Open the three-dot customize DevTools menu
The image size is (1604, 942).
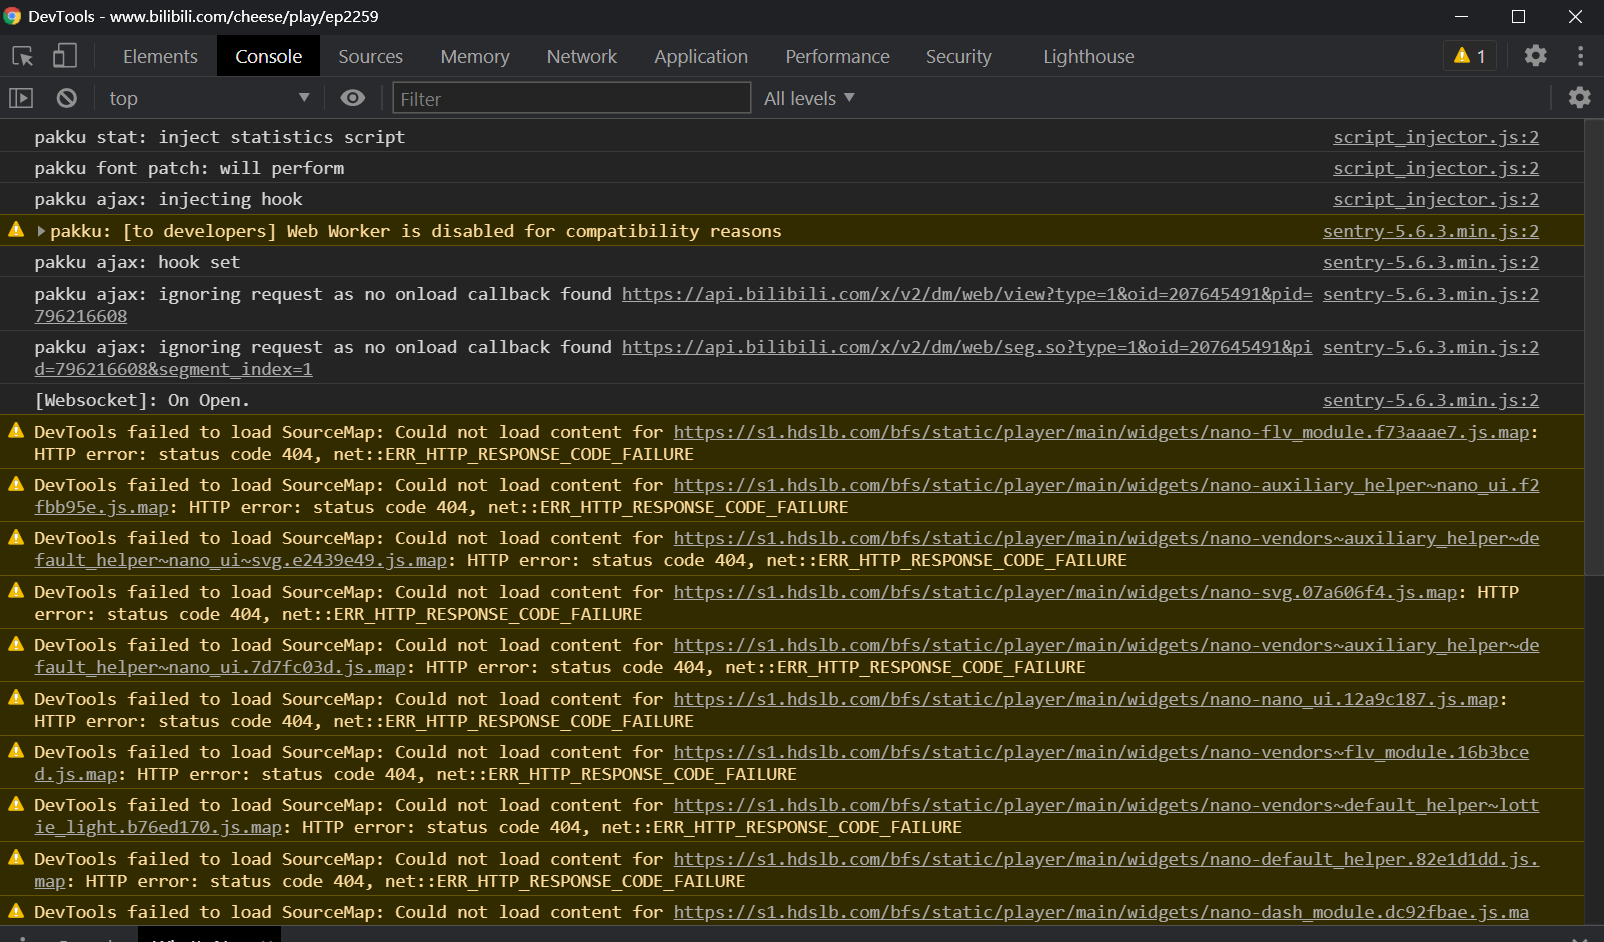pos(1580,56)
